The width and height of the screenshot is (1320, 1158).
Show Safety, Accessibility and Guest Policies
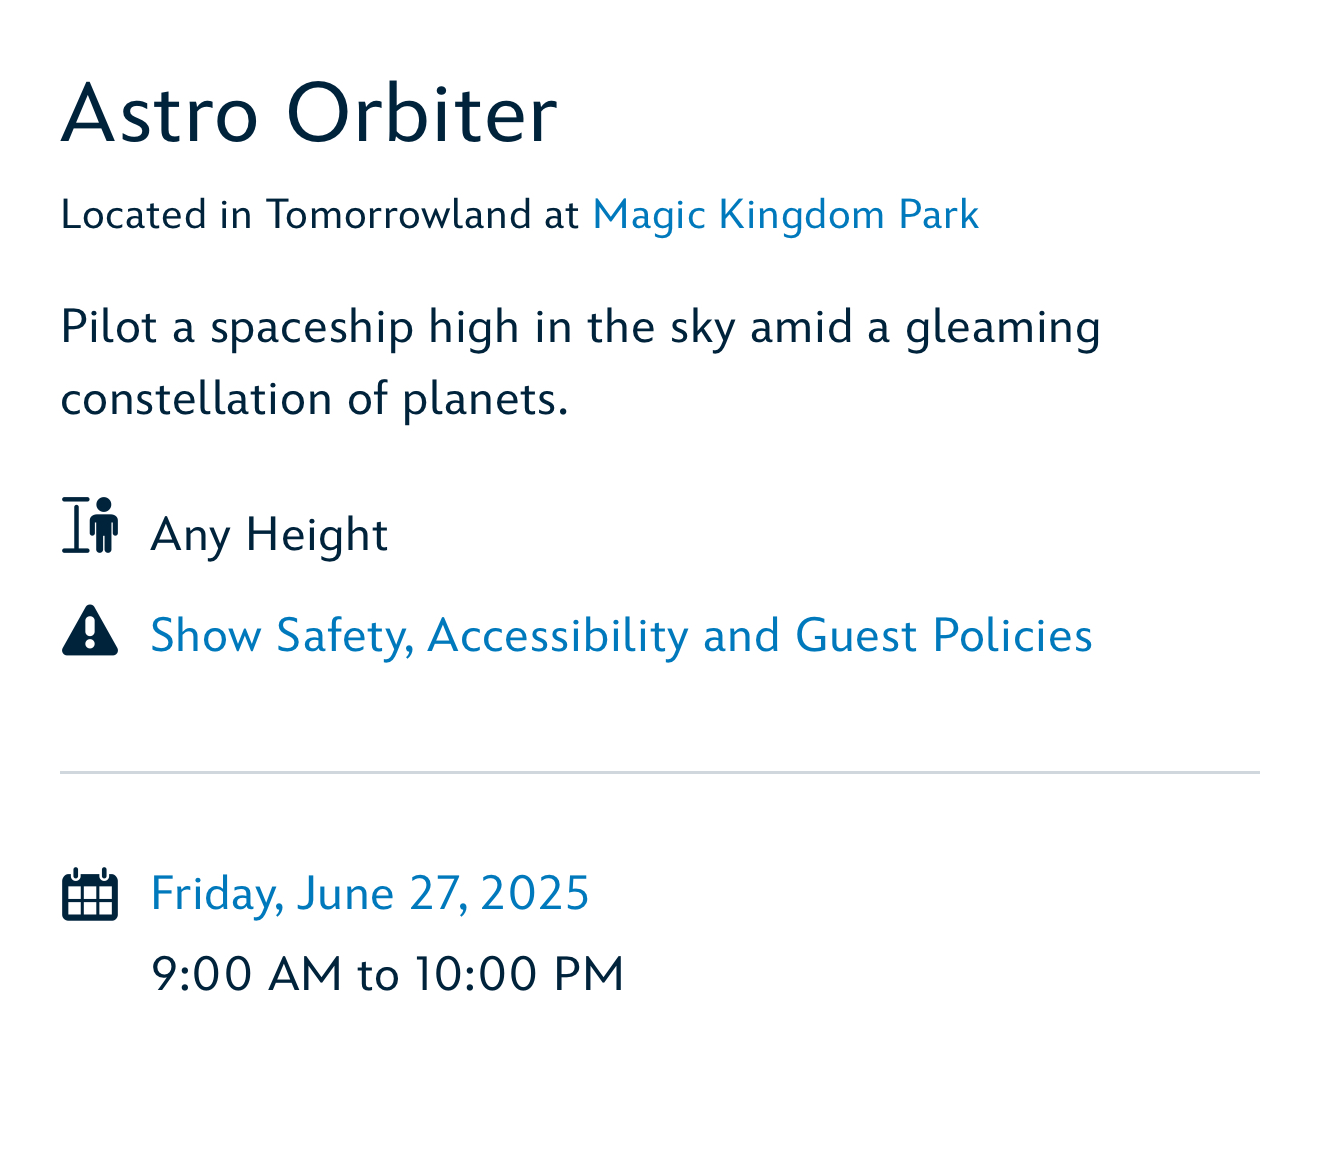click(621, 636)
